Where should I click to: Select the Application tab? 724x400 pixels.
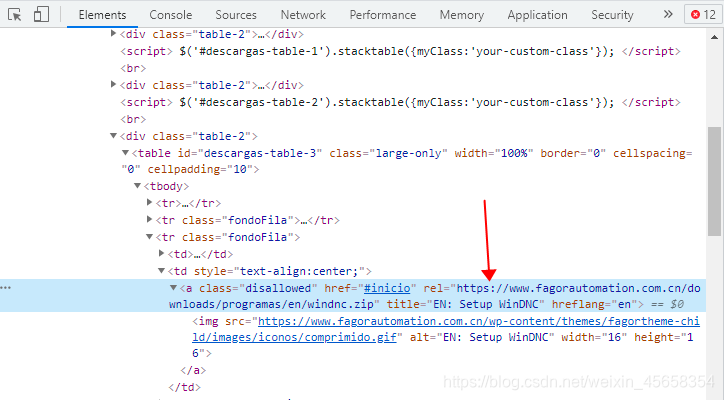click(537, 15)
